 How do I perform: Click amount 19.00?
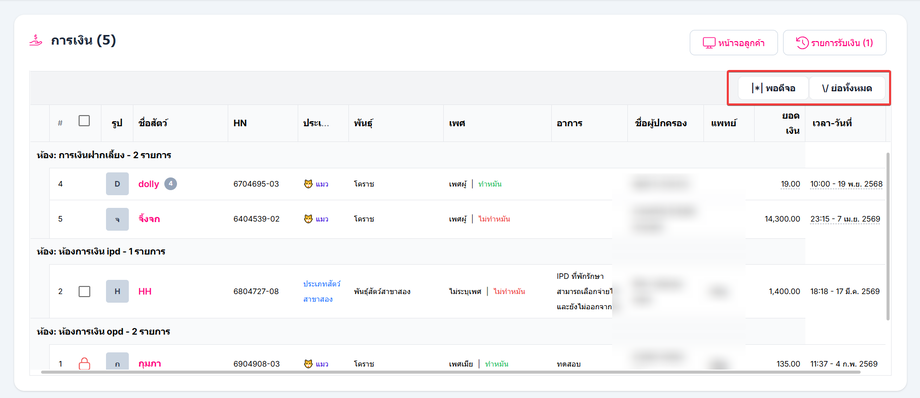790,184
